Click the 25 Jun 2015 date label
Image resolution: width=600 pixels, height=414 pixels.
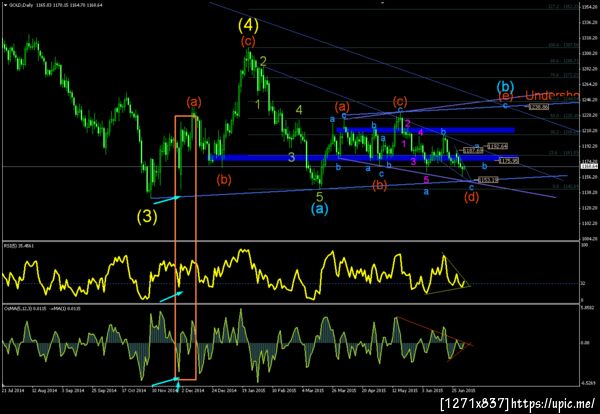(x=462, y=391)
